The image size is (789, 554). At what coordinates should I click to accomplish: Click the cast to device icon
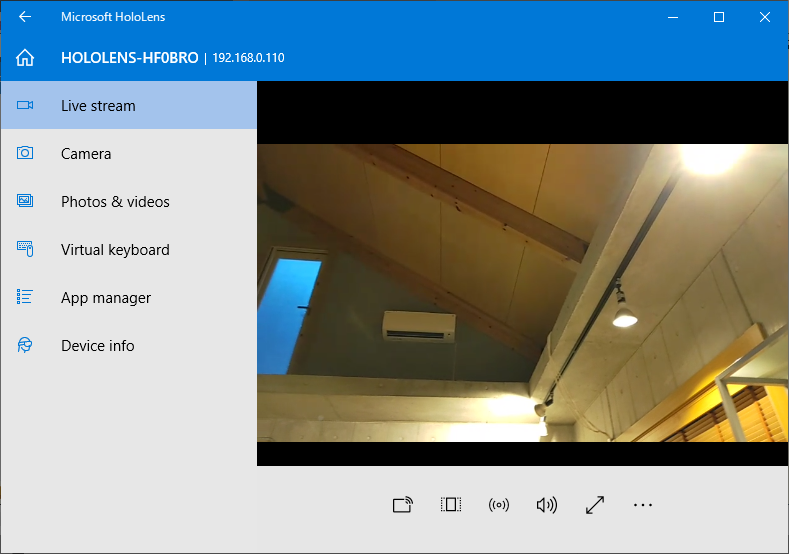[x=402, y=505]
